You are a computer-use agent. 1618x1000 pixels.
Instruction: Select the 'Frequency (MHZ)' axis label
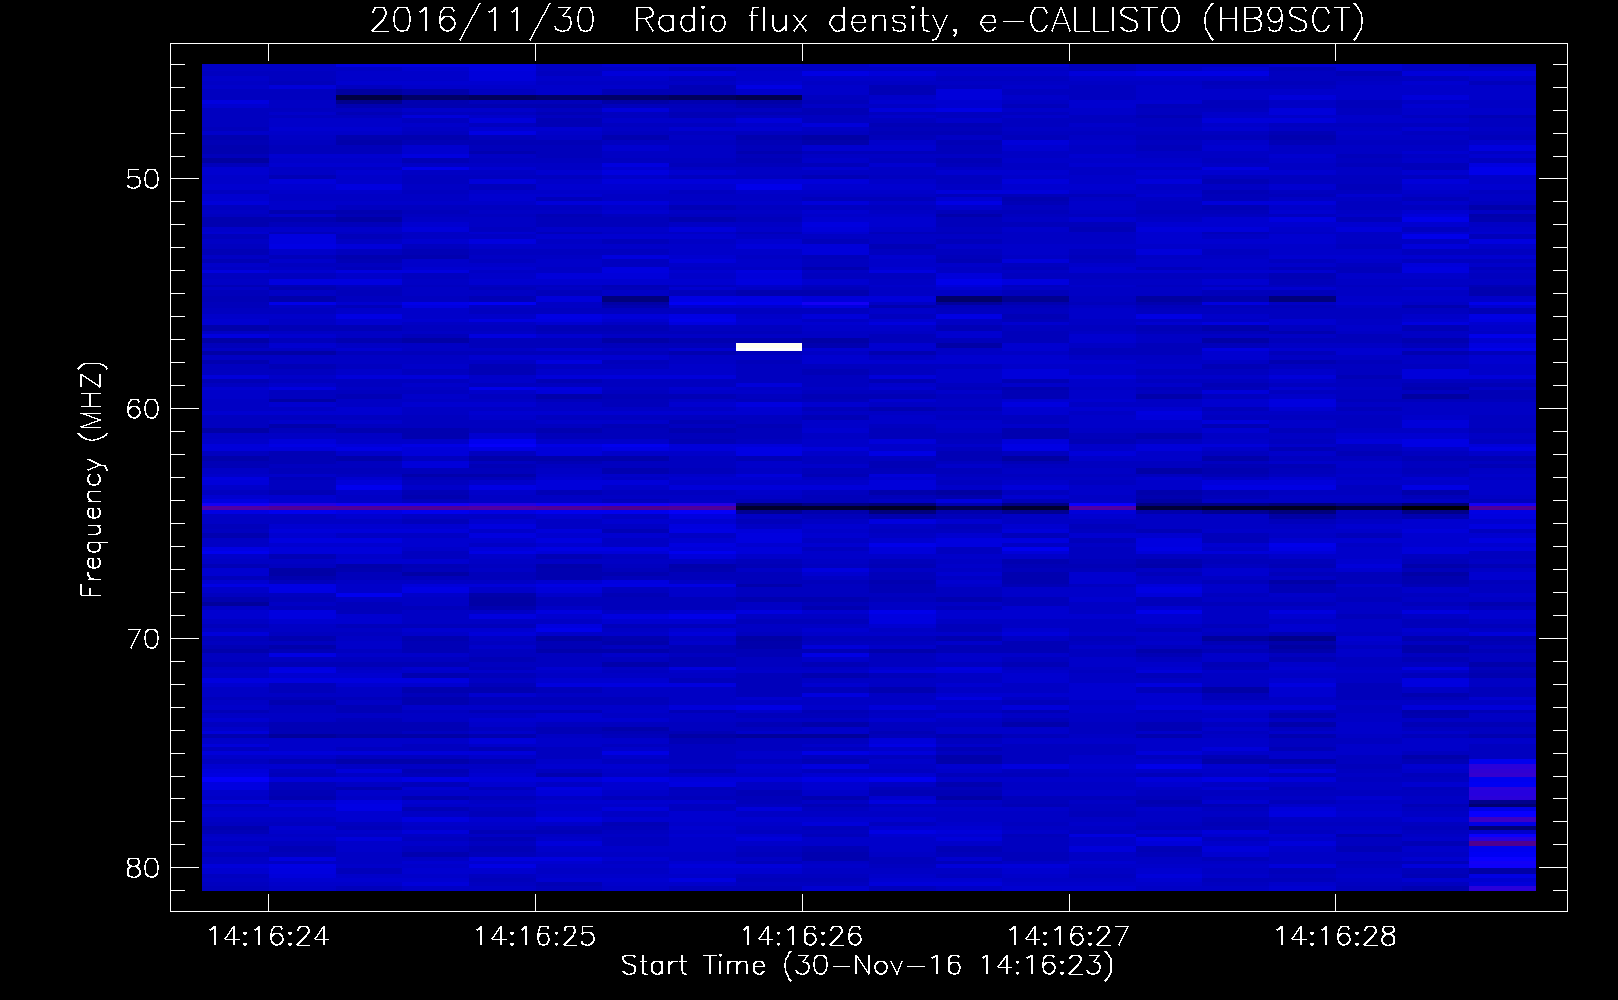(x=92, y=480)
